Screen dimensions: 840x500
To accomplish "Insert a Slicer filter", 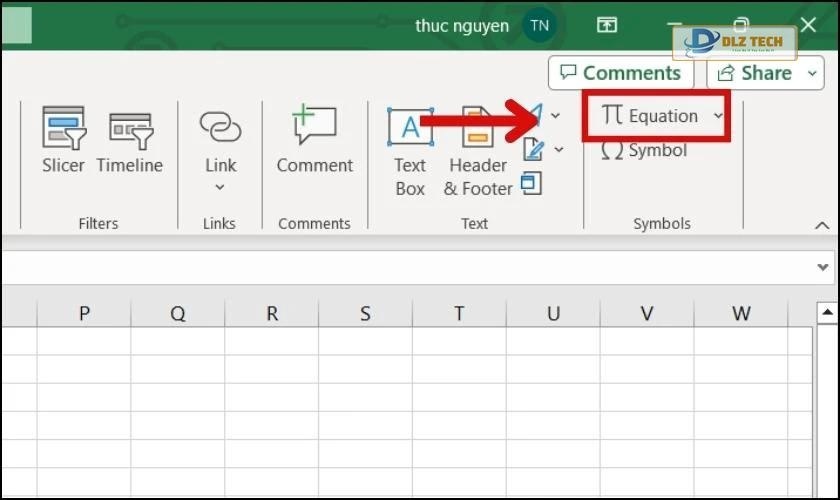I will coord(63,140).
